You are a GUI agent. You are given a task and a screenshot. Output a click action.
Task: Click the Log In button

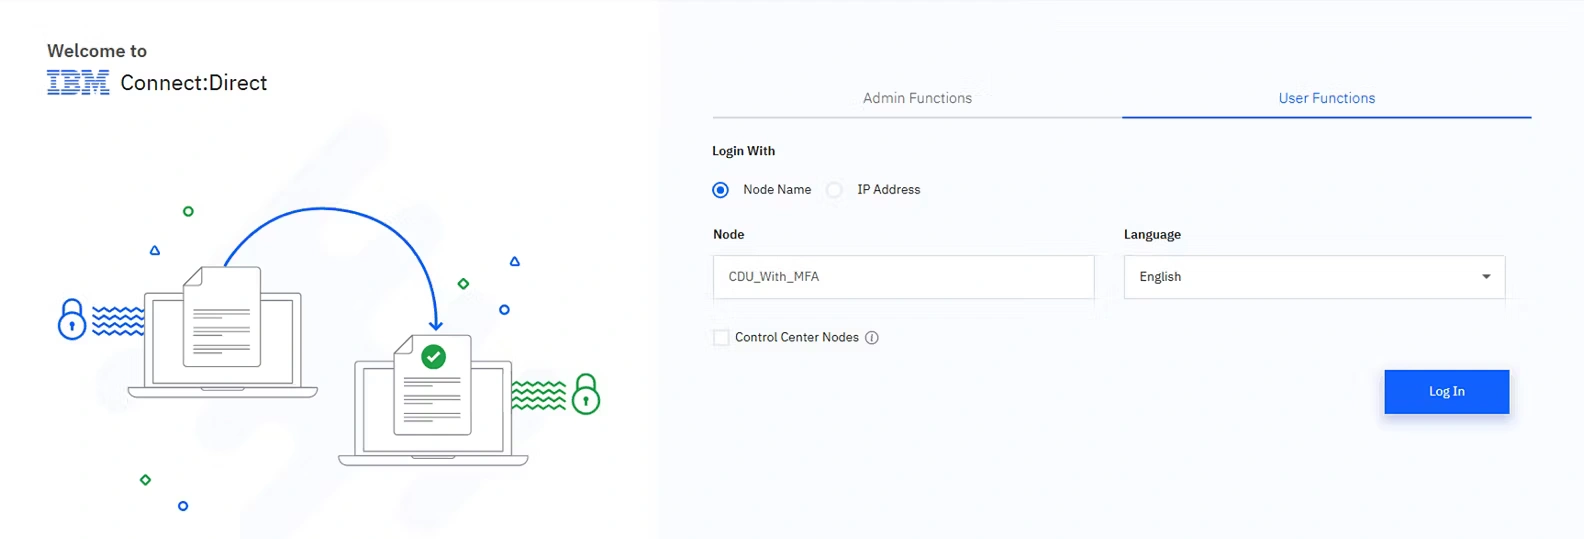point(1446,392)
